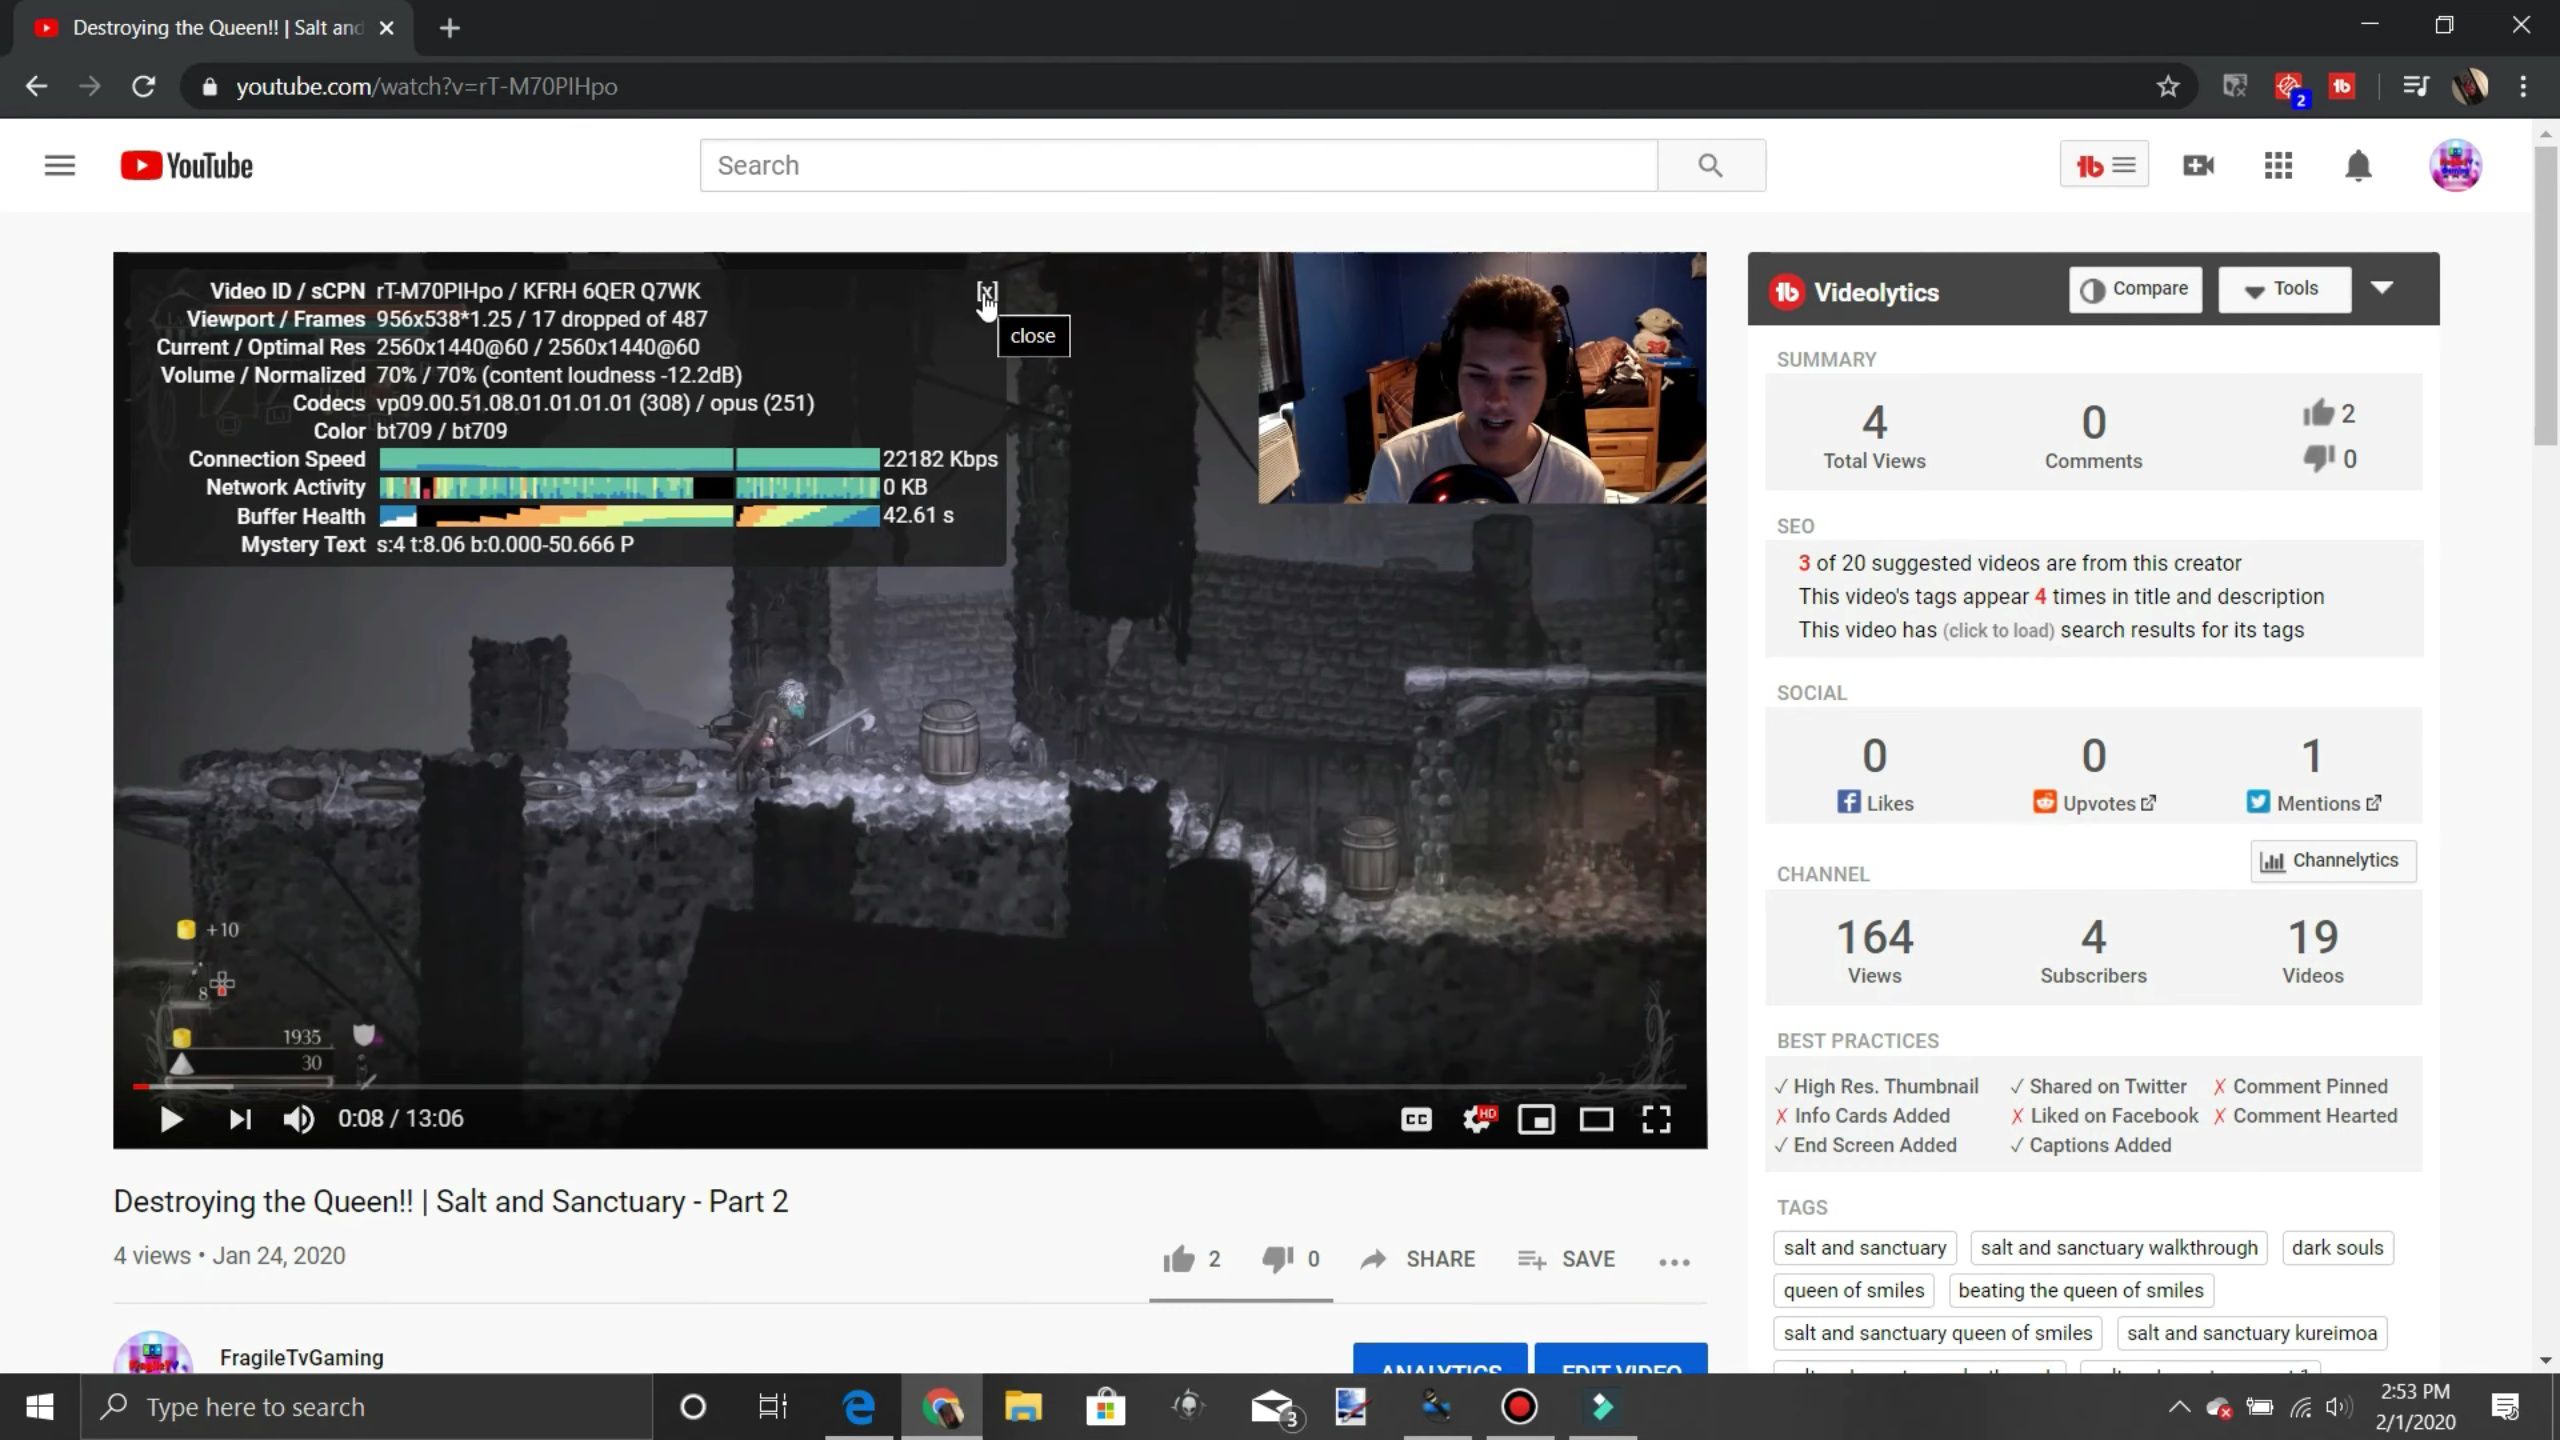Click the webcam overlay in the video
Image resolution: width=2560 pixels, height=1440 pixels.
pyautogui.click(x=1482, y=378)
